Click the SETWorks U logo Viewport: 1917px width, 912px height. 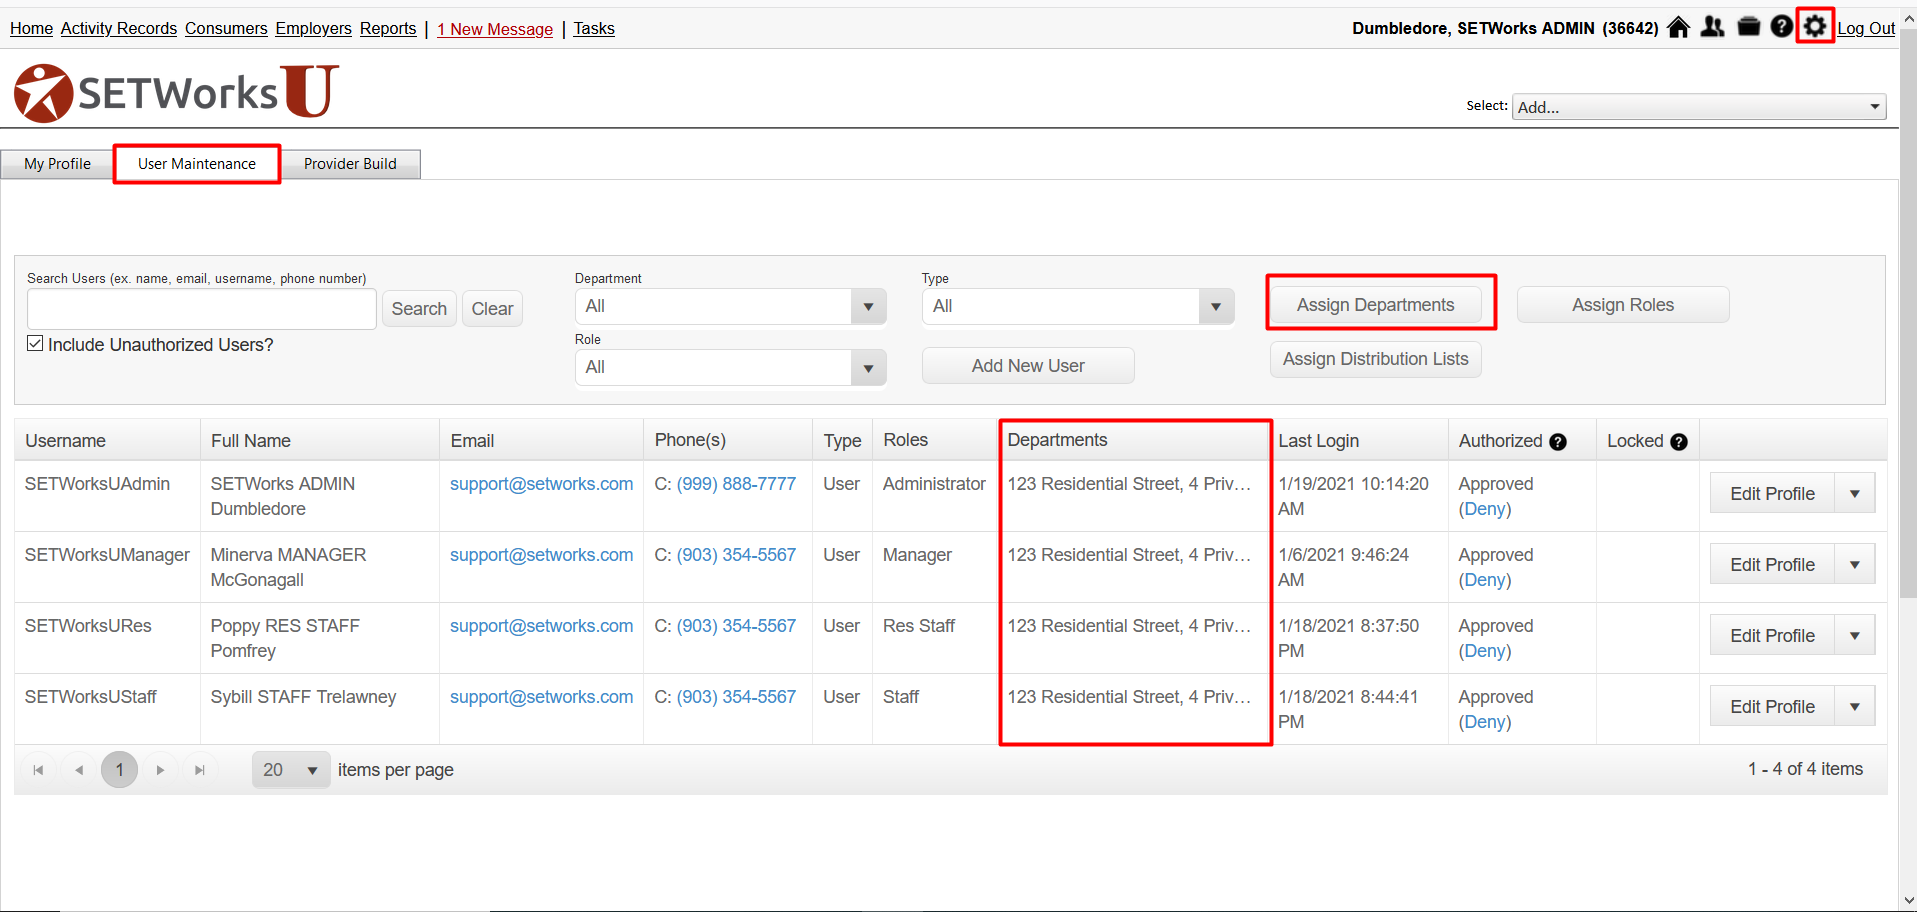coord(177,92)
